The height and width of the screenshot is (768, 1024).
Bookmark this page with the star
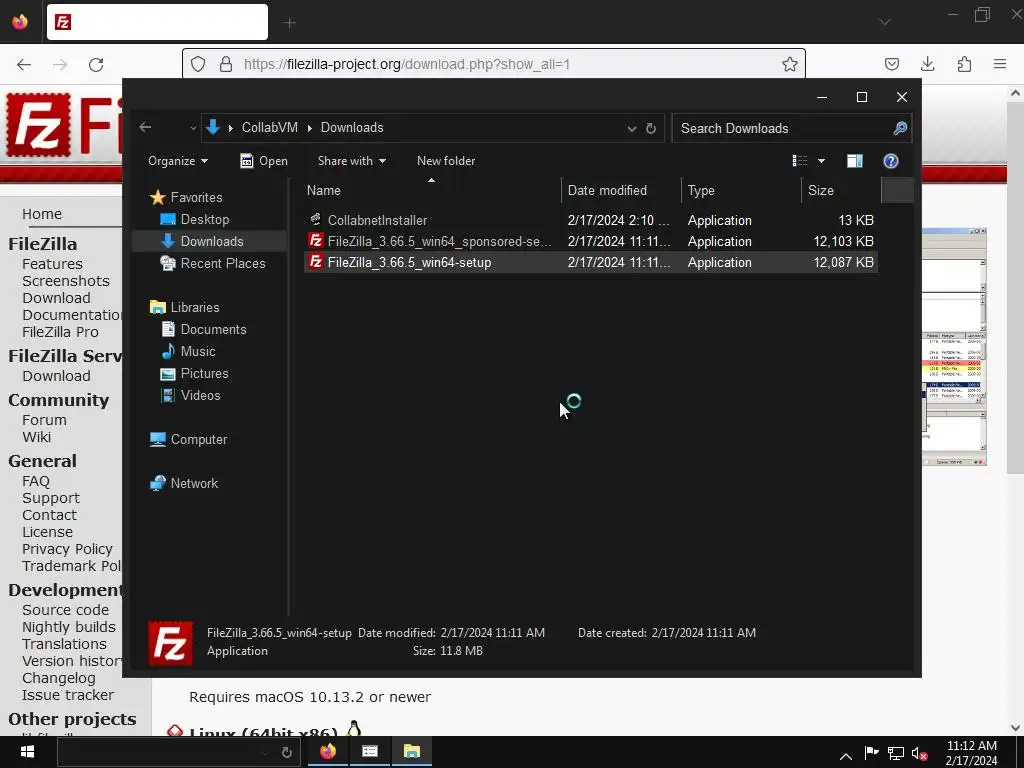[x=790, y=64]
